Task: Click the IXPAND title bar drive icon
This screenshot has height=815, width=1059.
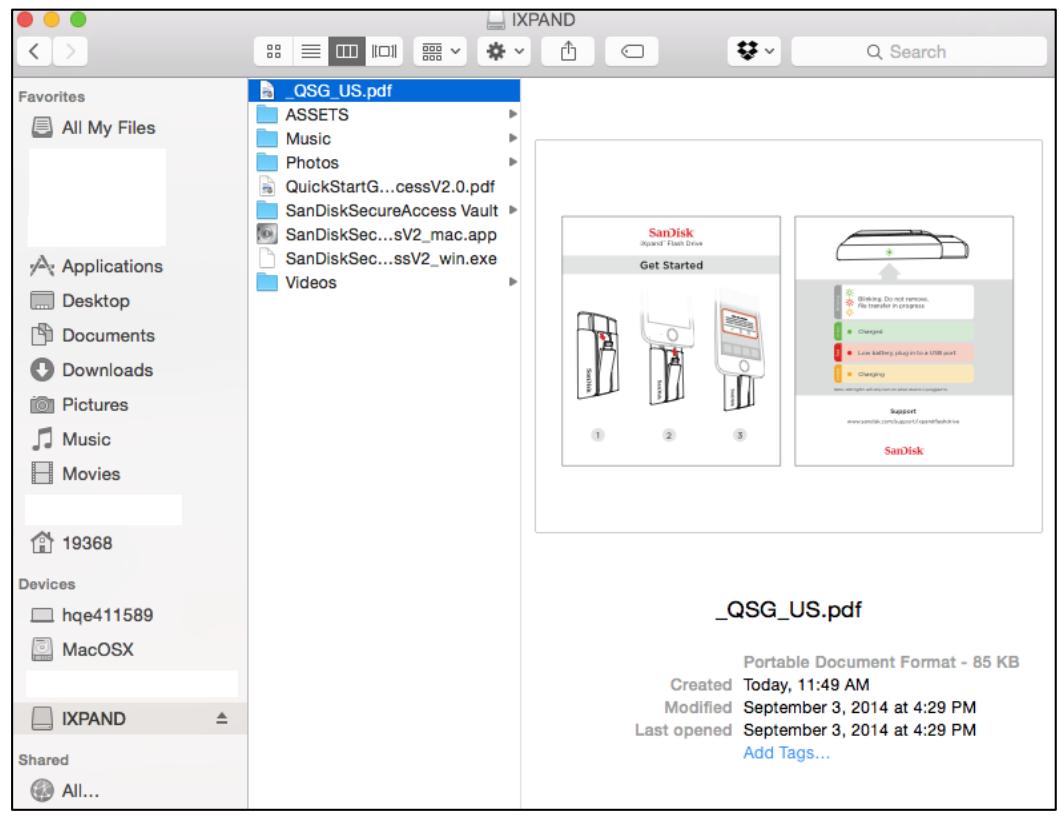Action: (496, 20)
